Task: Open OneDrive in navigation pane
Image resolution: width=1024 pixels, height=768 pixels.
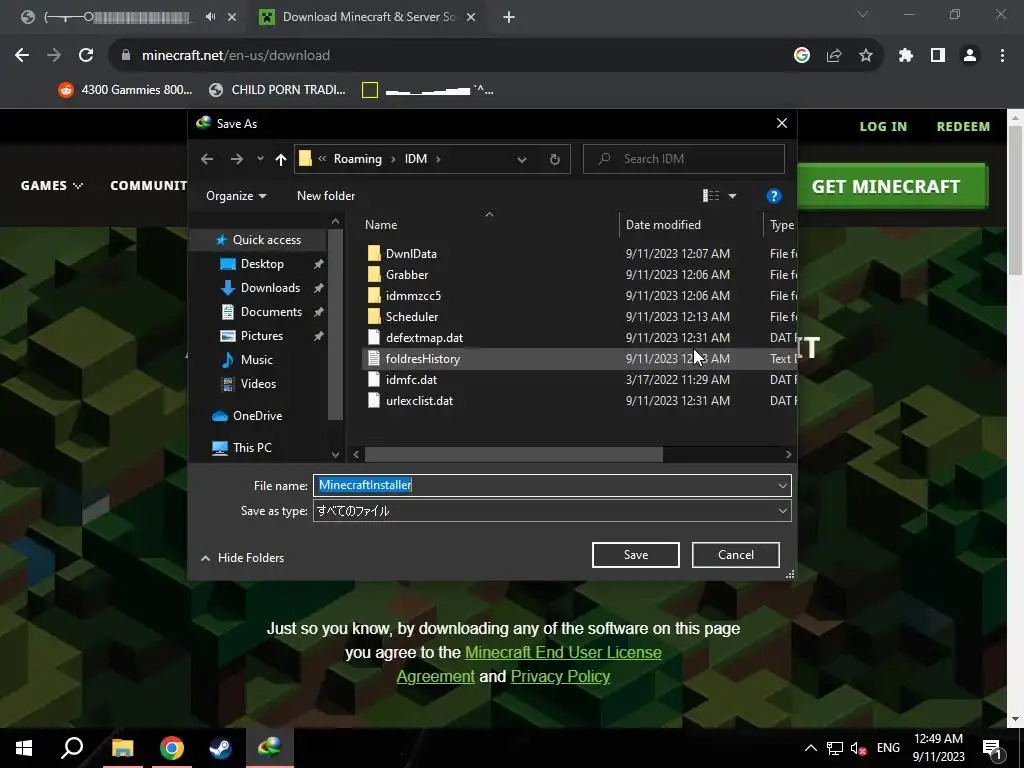Action: pos(257,415)
